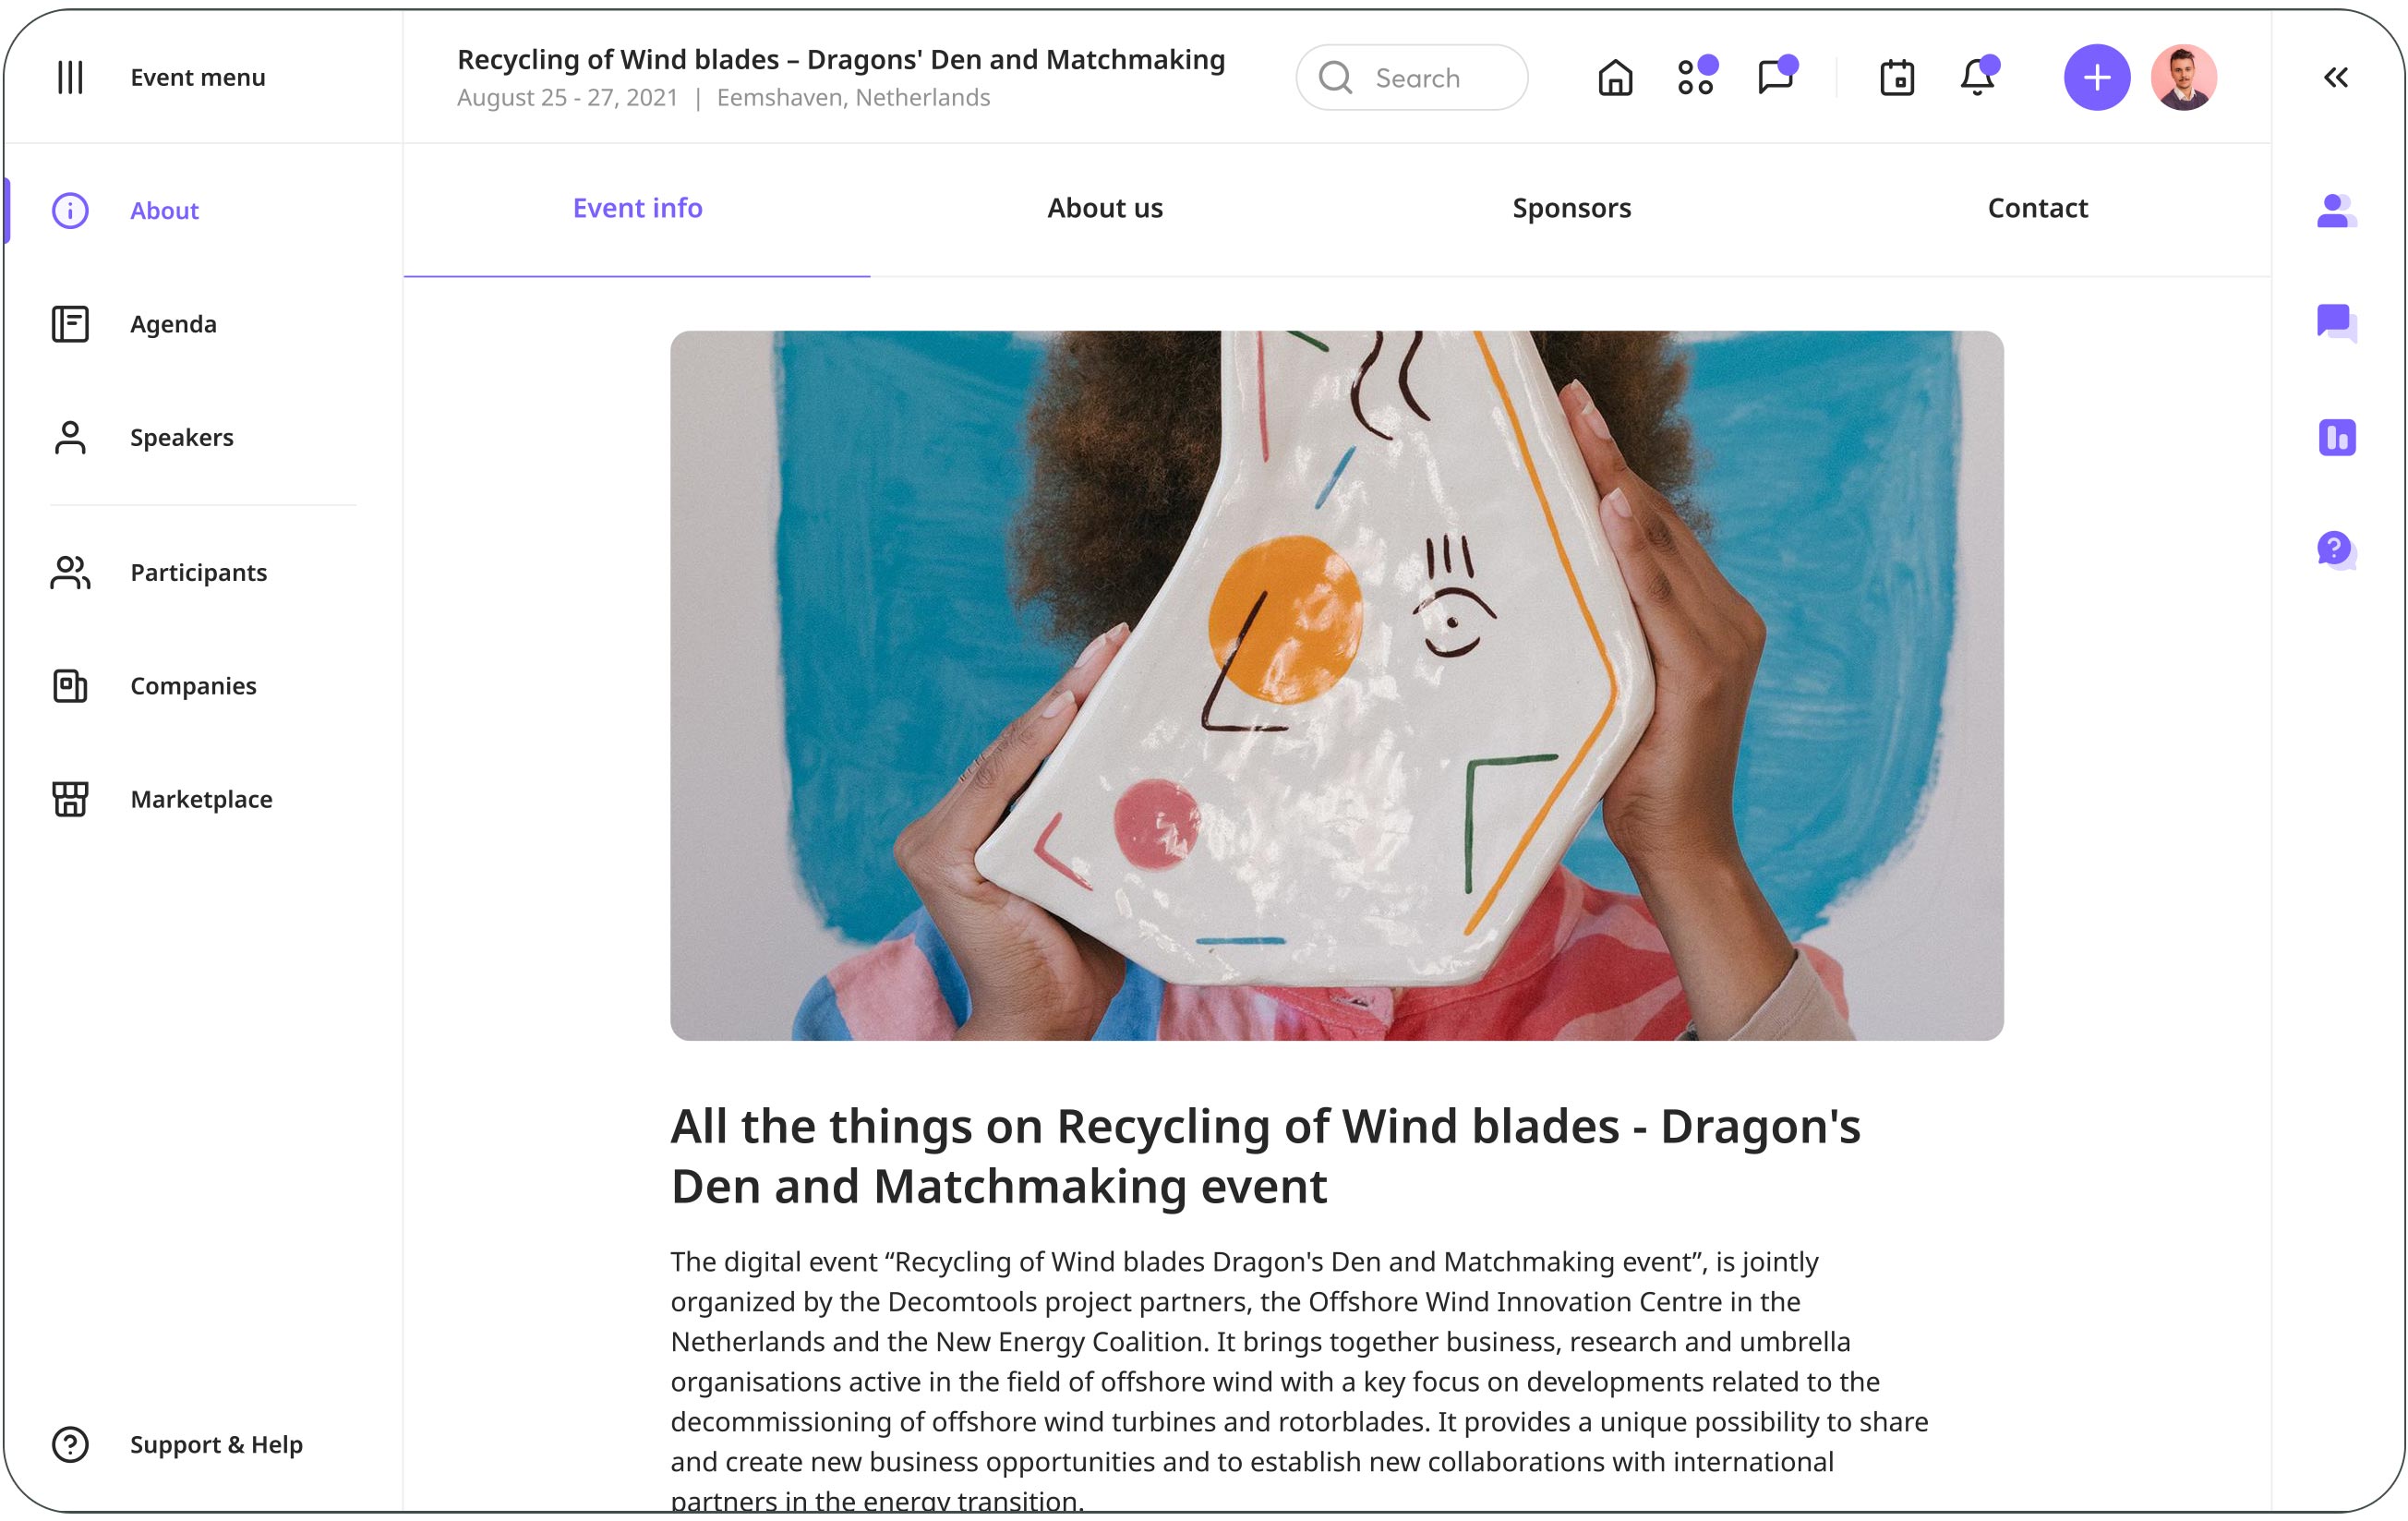The image size is (2408, 1521).
Task: Open the purple chat bubble in right rail
Action: (2337, 323)
